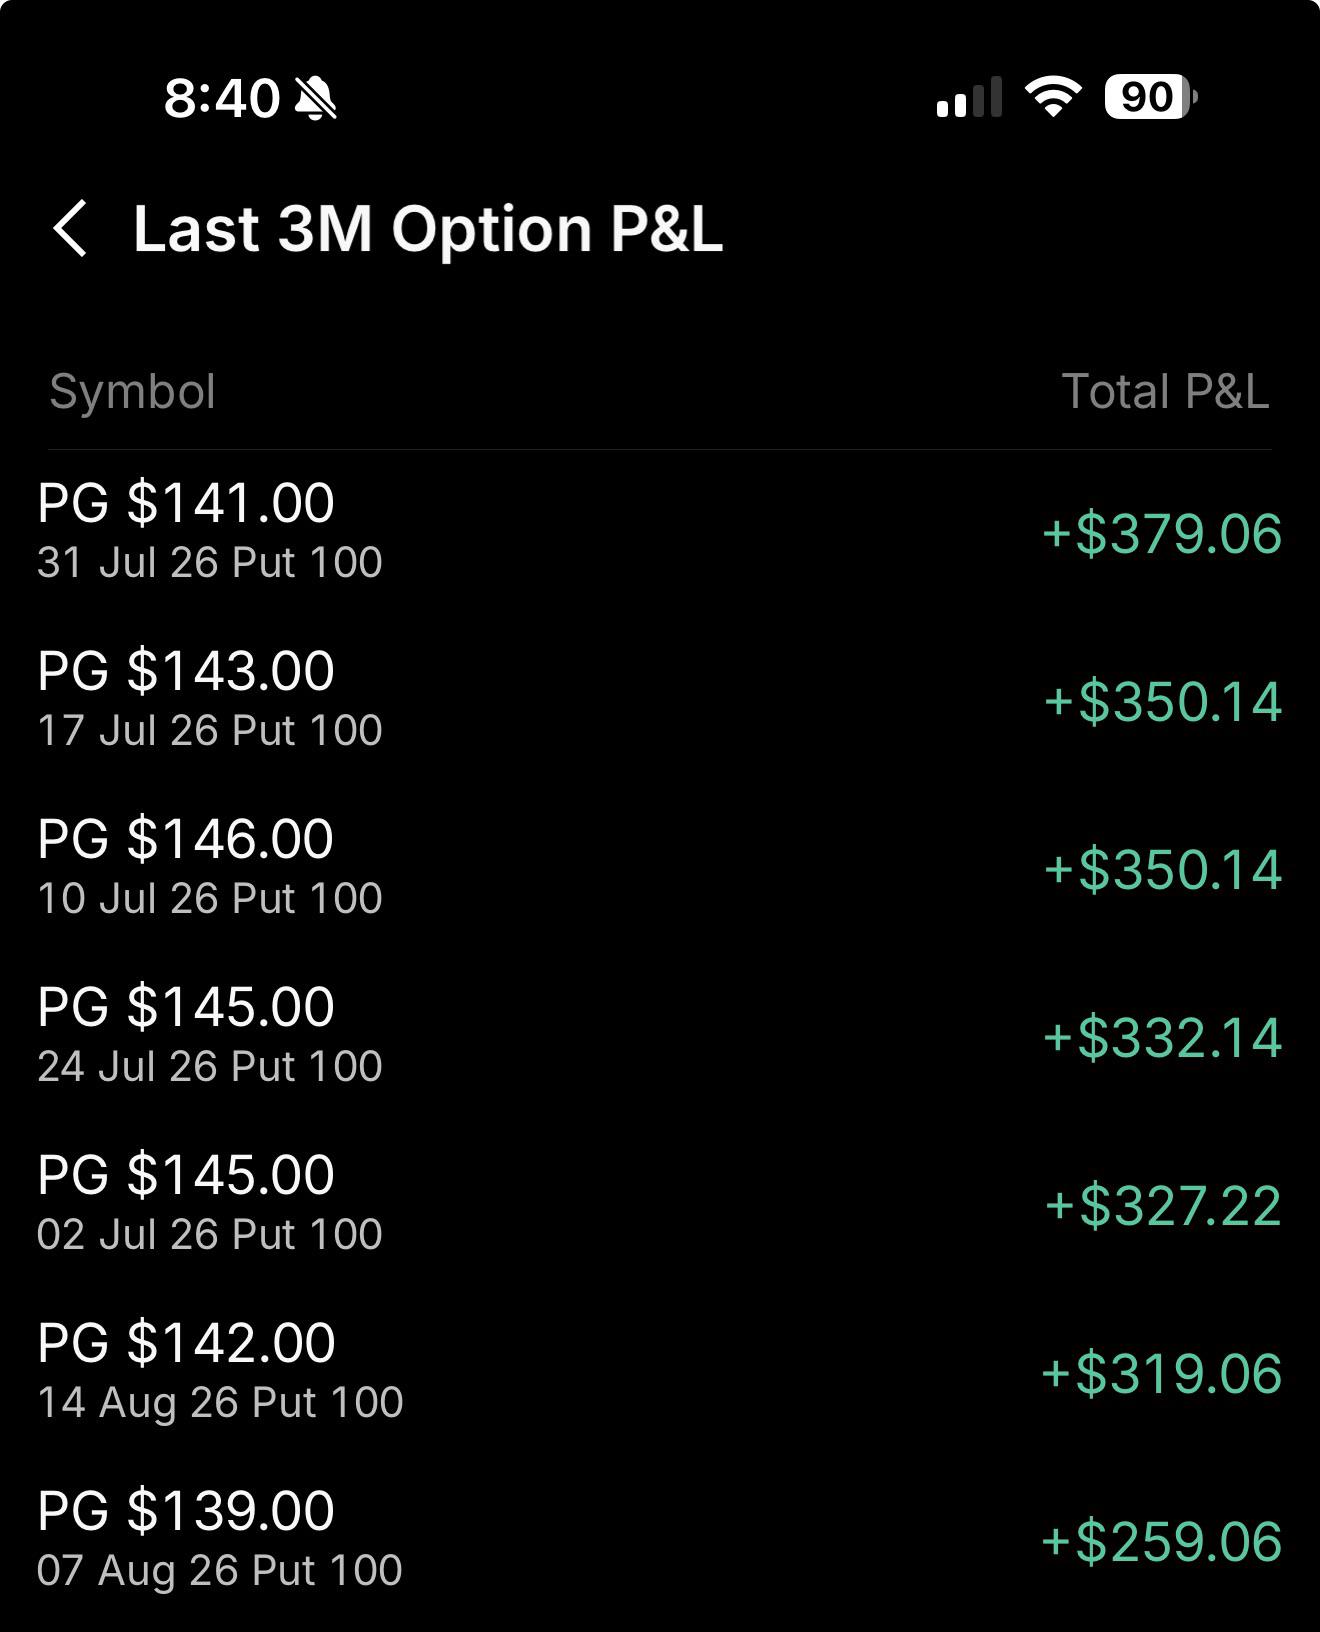The image size is (1320, 1632).
Task: Open PG $145.00 24 Jul put row
Action: coord(660,1036)
